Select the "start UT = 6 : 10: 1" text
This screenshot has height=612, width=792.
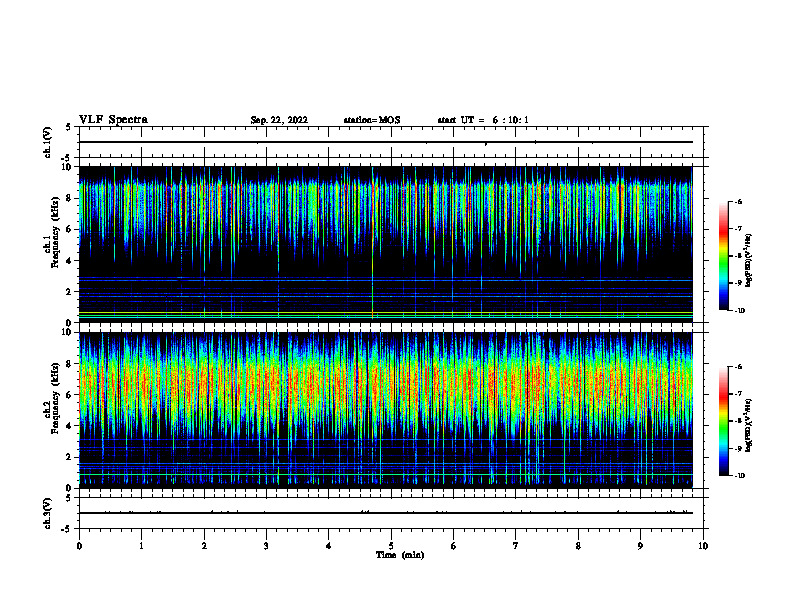483,120
